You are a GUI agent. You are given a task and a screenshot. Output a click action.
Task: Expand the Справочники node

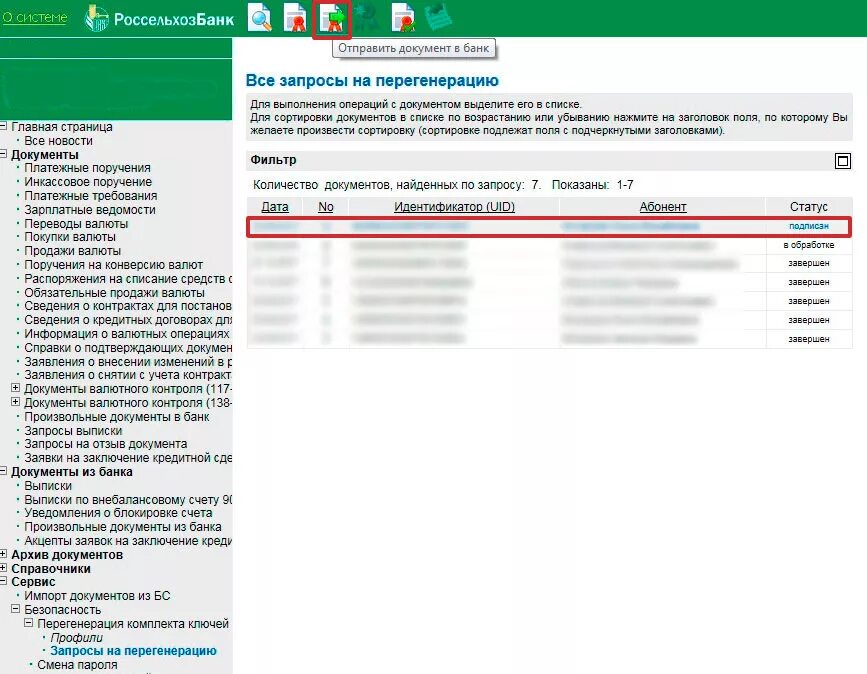3,567
